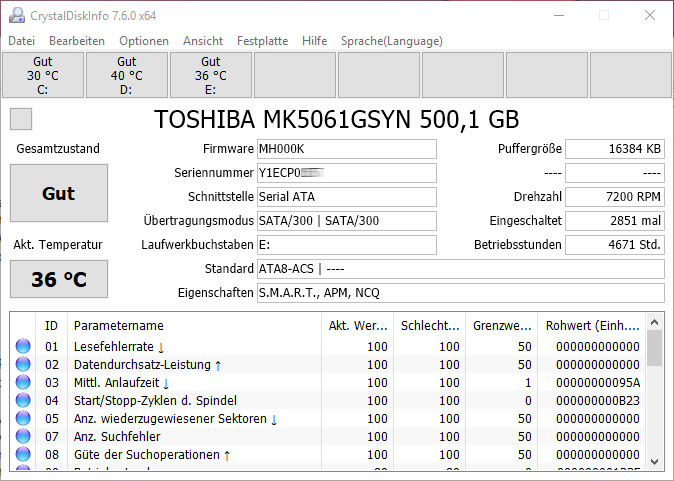Select Anz. wiederzugewiesener Sektoren row text

pyautogui.click(x=170, y=419)
